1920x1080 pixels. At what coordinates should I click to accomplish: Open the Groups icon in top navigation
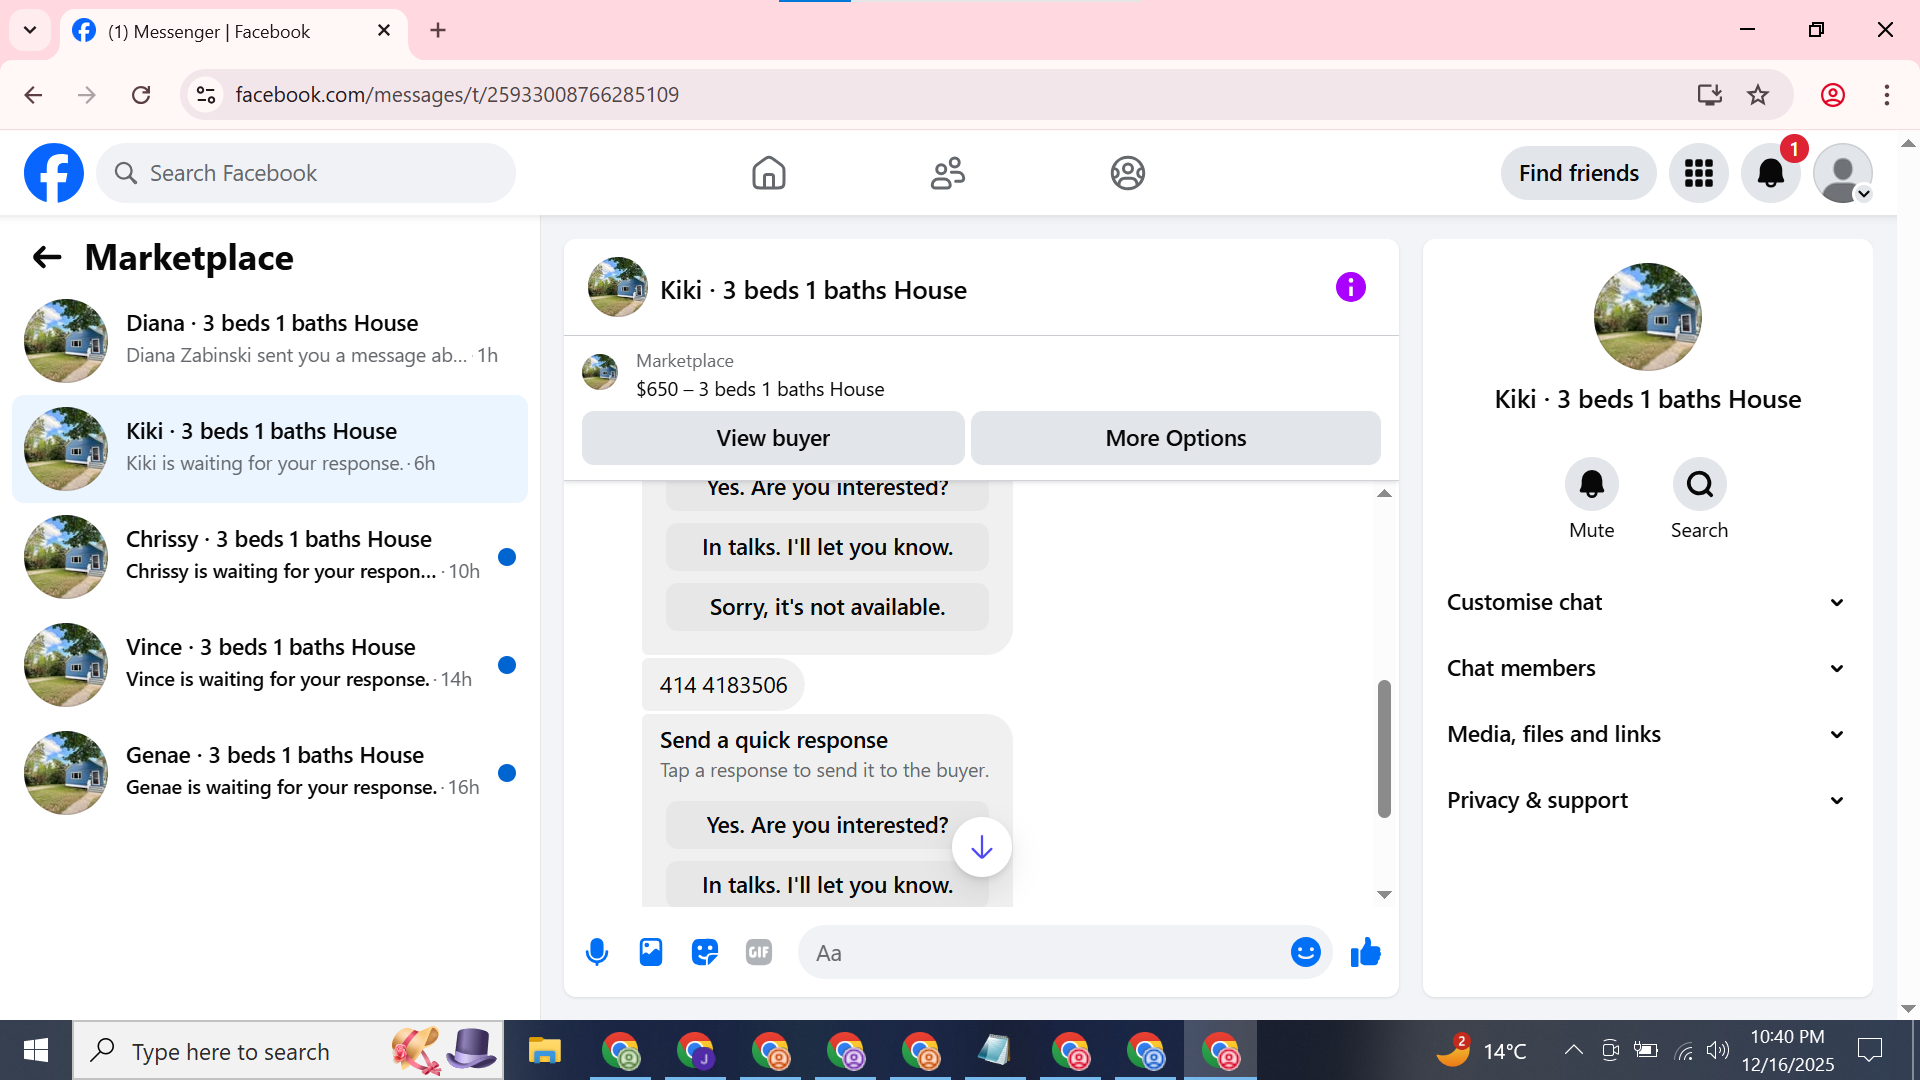pyautogui.click(x=1127, y=173)
